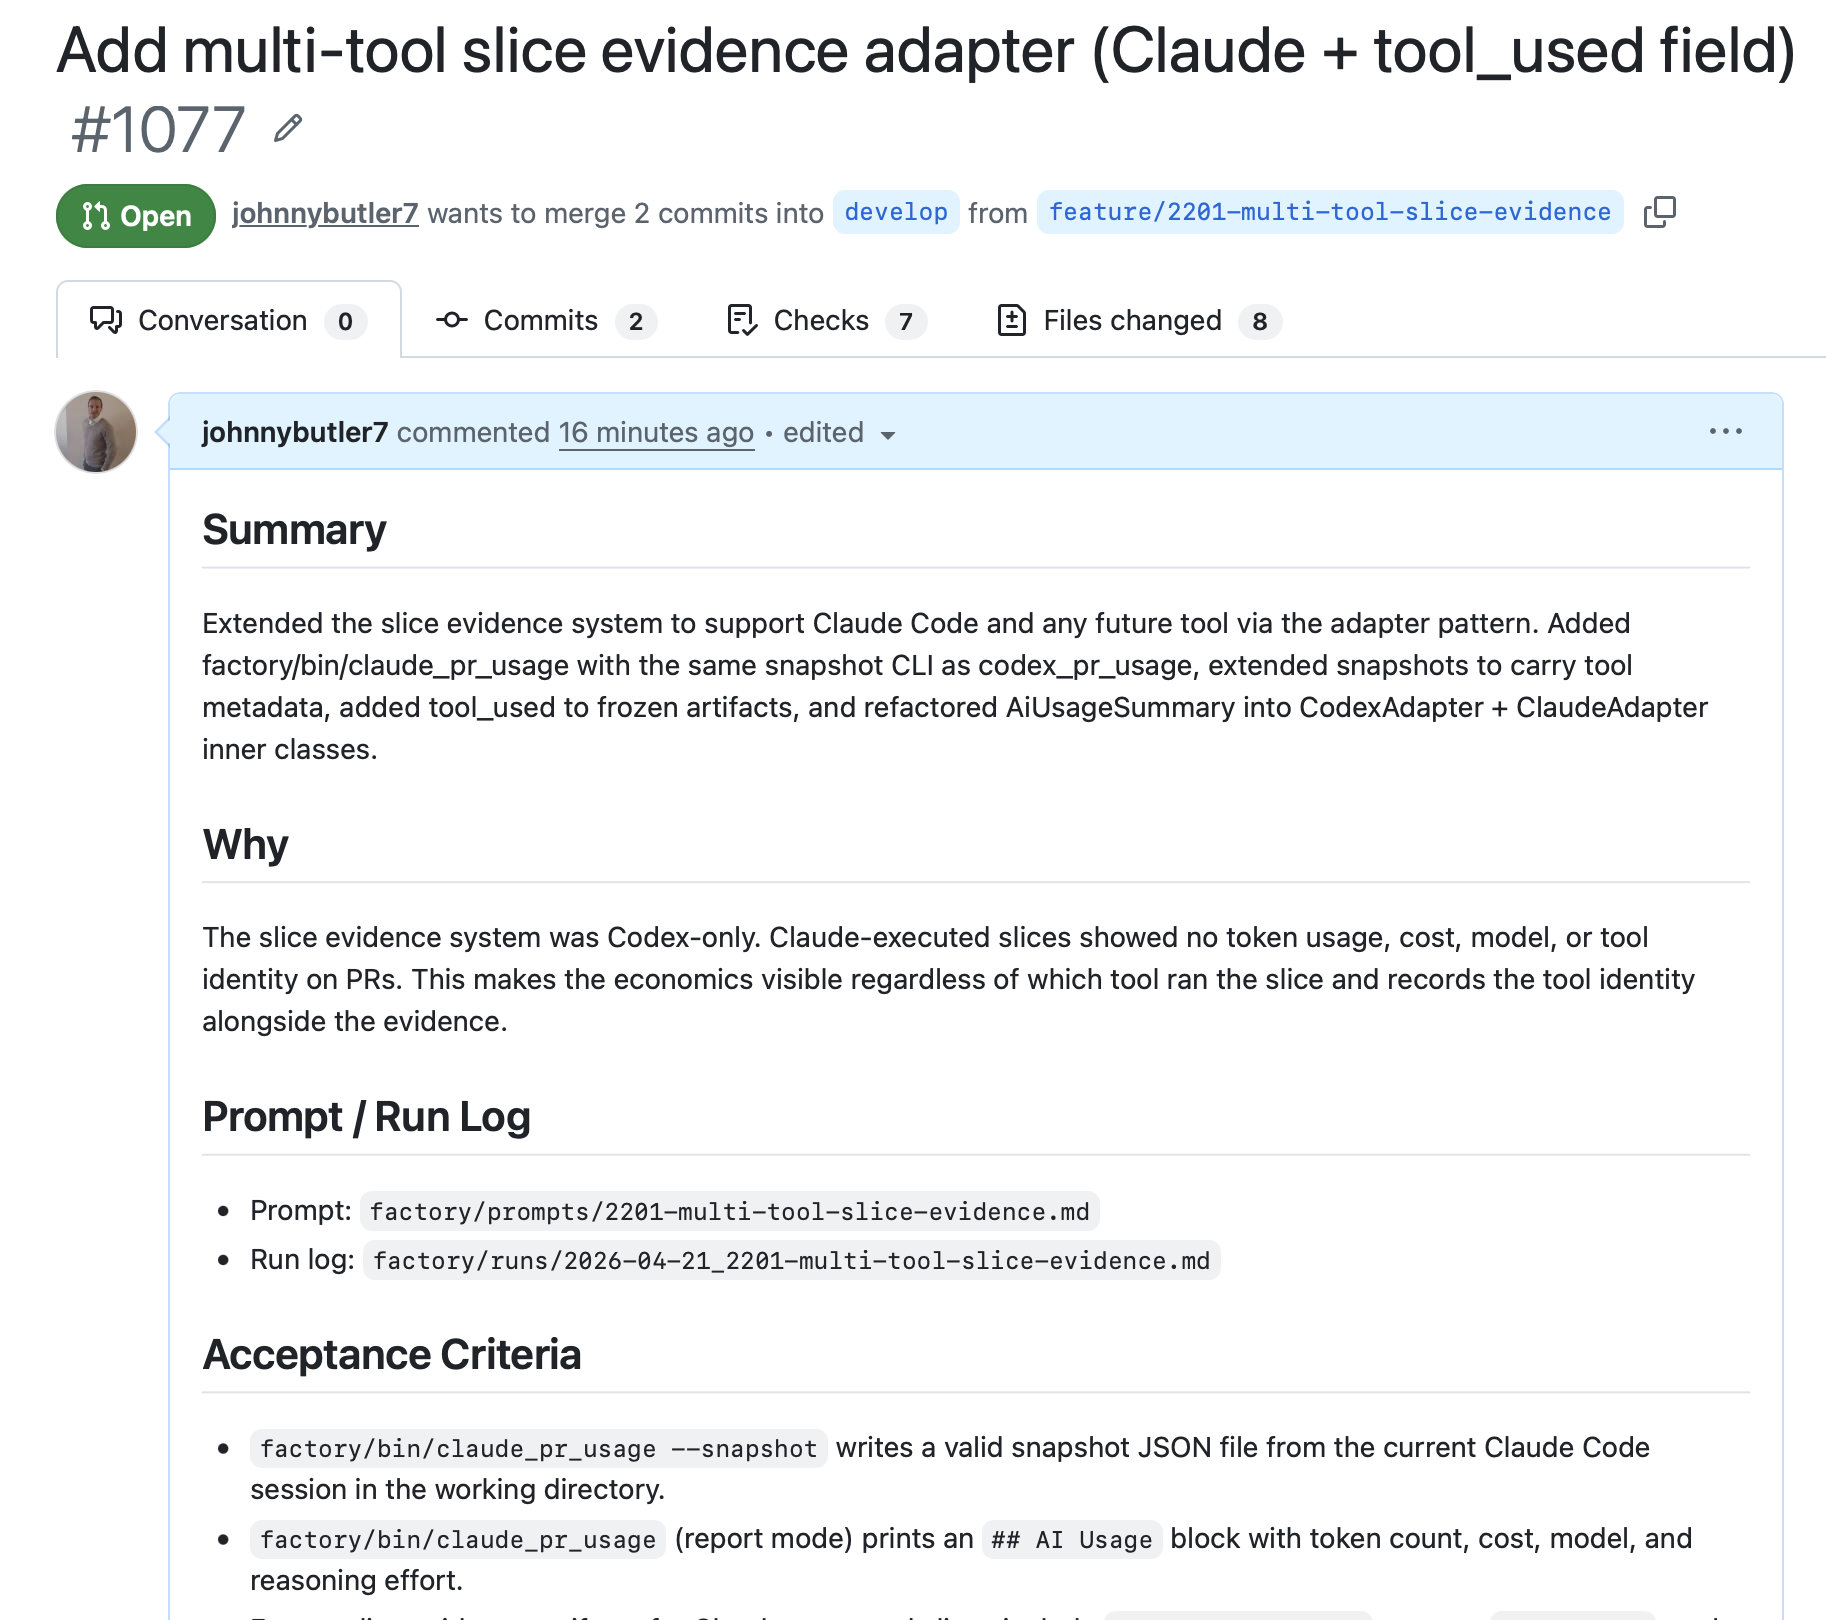Click the 16 minutes ago timestamp
This screenshot has height=1620, width=1826.
656,433
